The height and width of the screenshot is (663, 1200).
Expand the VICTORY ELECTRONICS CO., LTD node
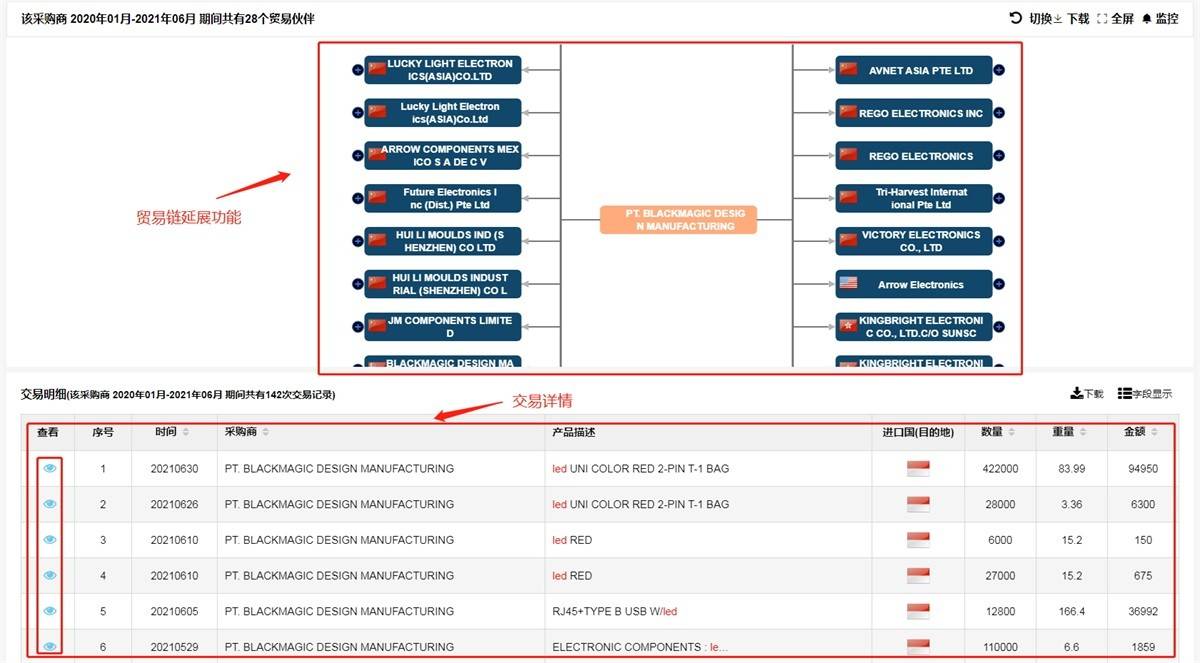[999, 242]
